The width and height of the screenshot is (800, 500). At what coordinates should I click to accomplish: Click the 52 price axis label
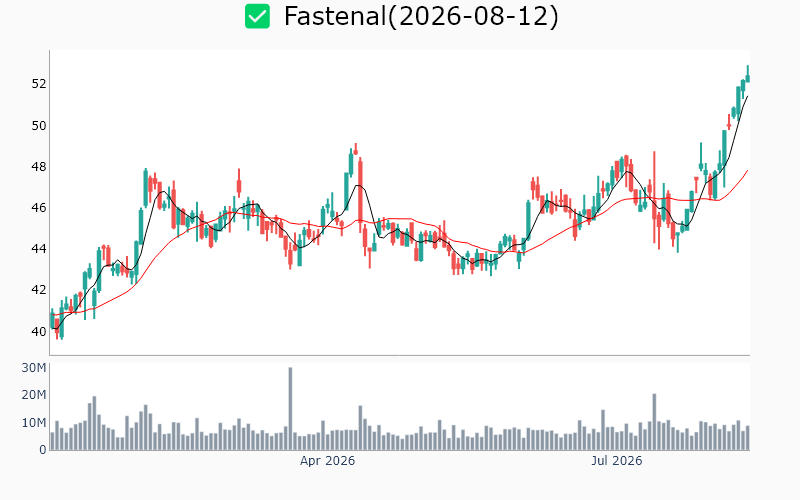point(39,84)
